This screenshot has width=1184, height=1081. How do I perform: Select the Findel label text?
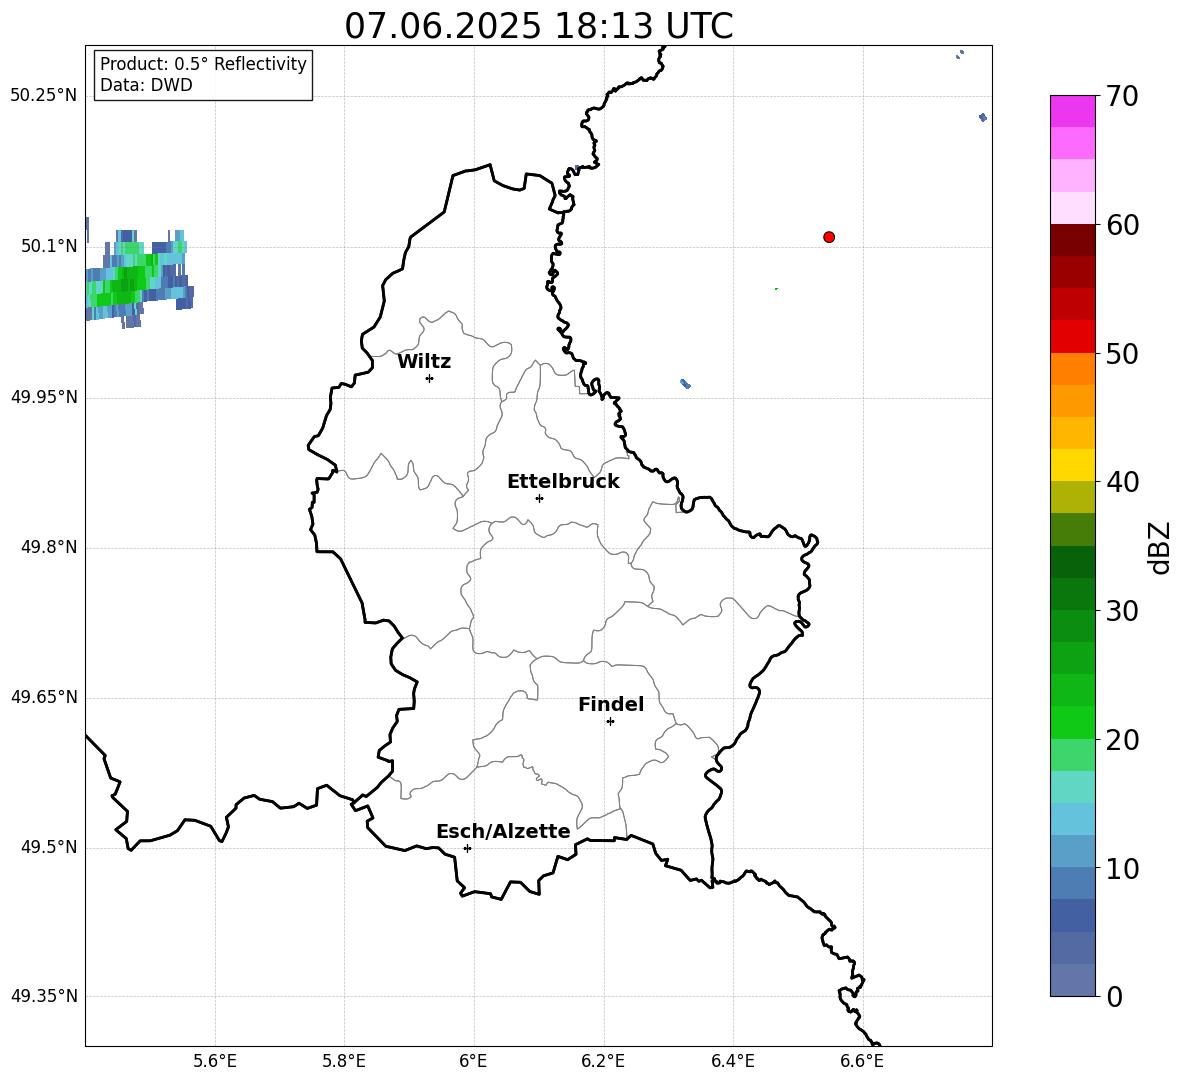[611, 704]
